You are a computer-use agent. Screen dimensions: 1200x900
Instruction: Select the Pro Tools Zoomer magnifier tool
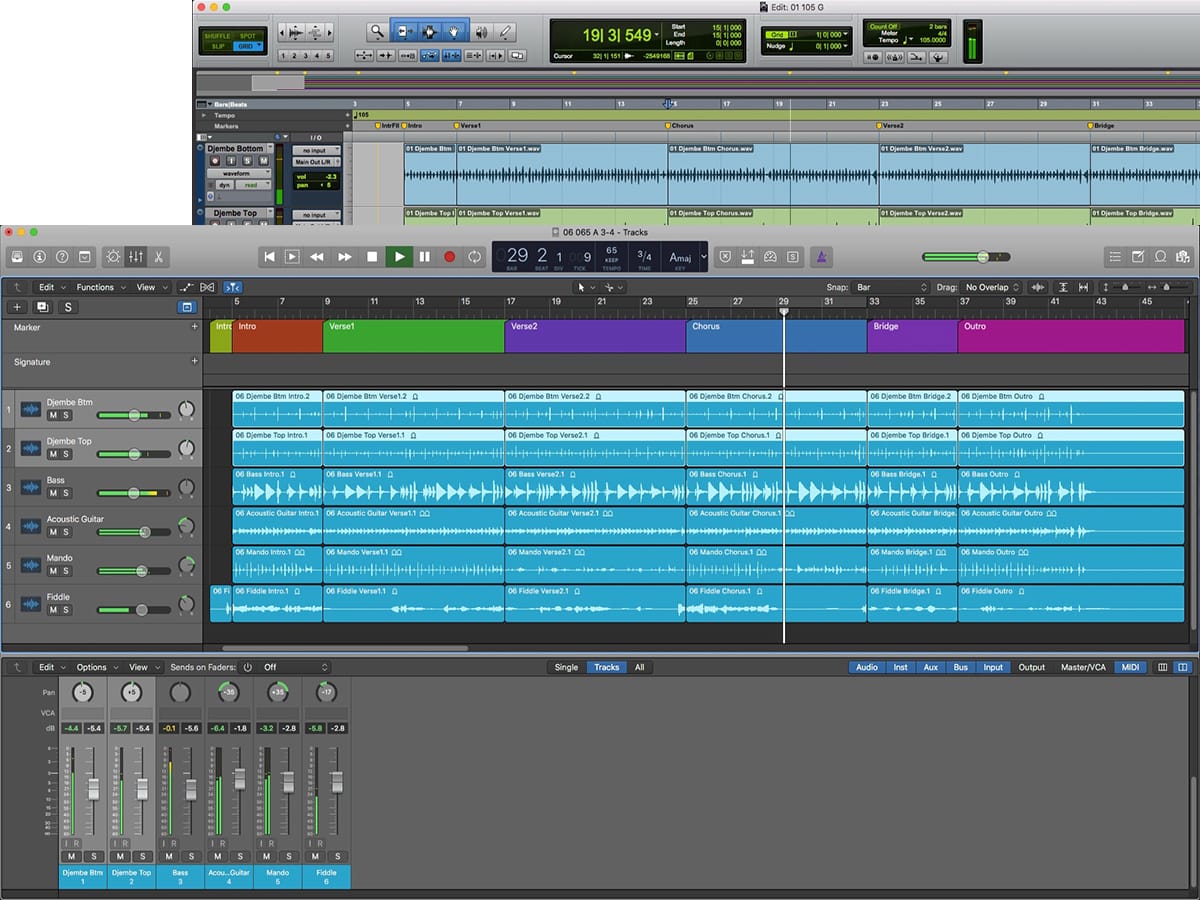pyautogui.click(x=376, y=32)
